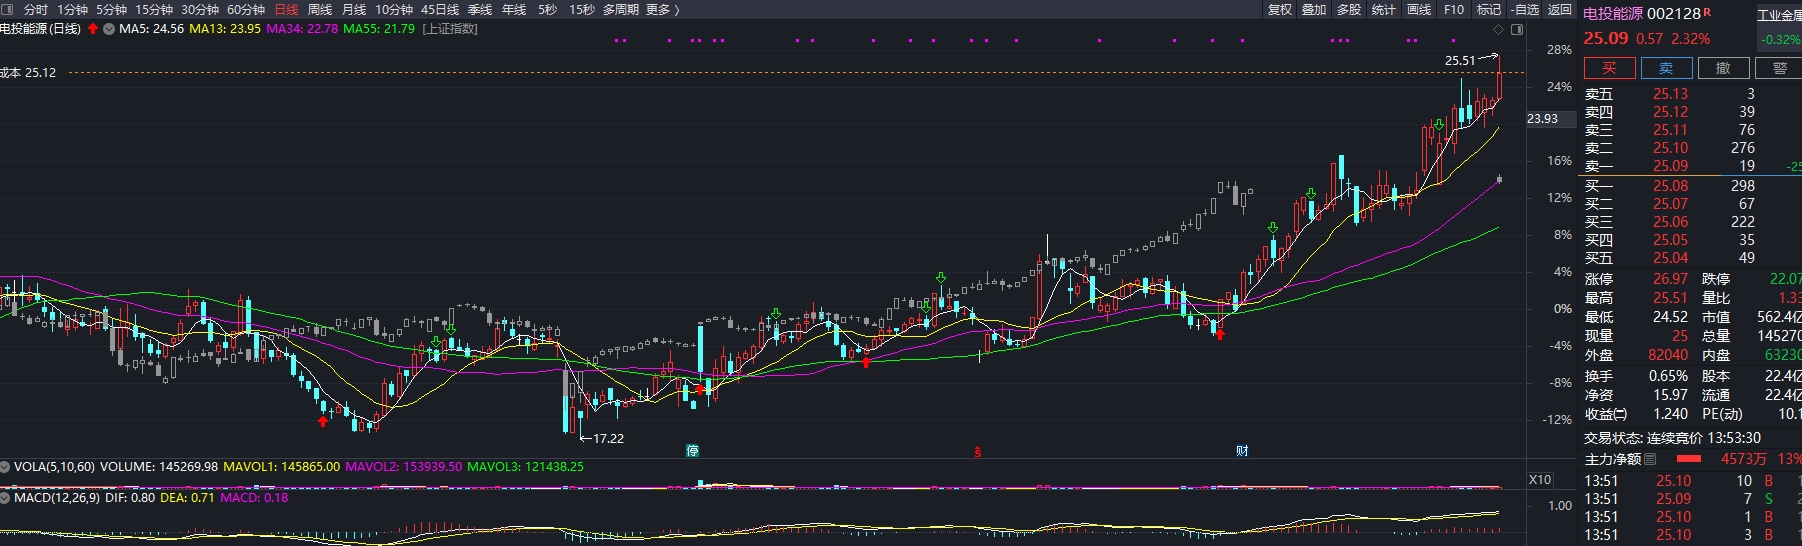Click the blue 卖 sell button
This screenshot has width=1802, height=546.
click(1666, 68)
